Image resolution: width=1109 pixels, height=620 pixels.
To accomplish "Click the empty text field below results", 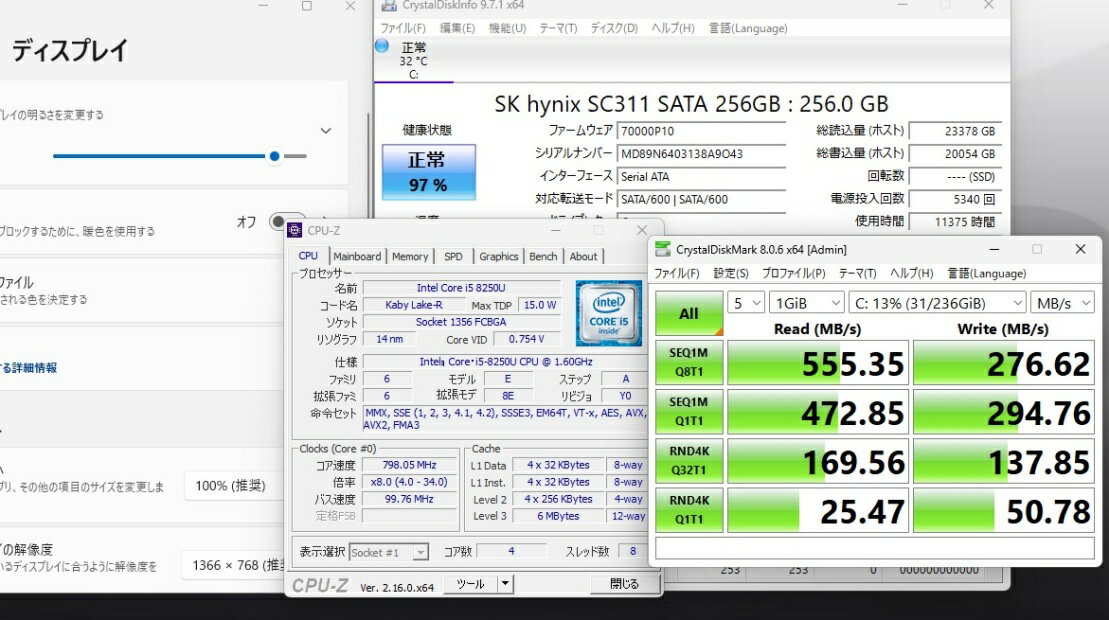I will pos(874,548).
